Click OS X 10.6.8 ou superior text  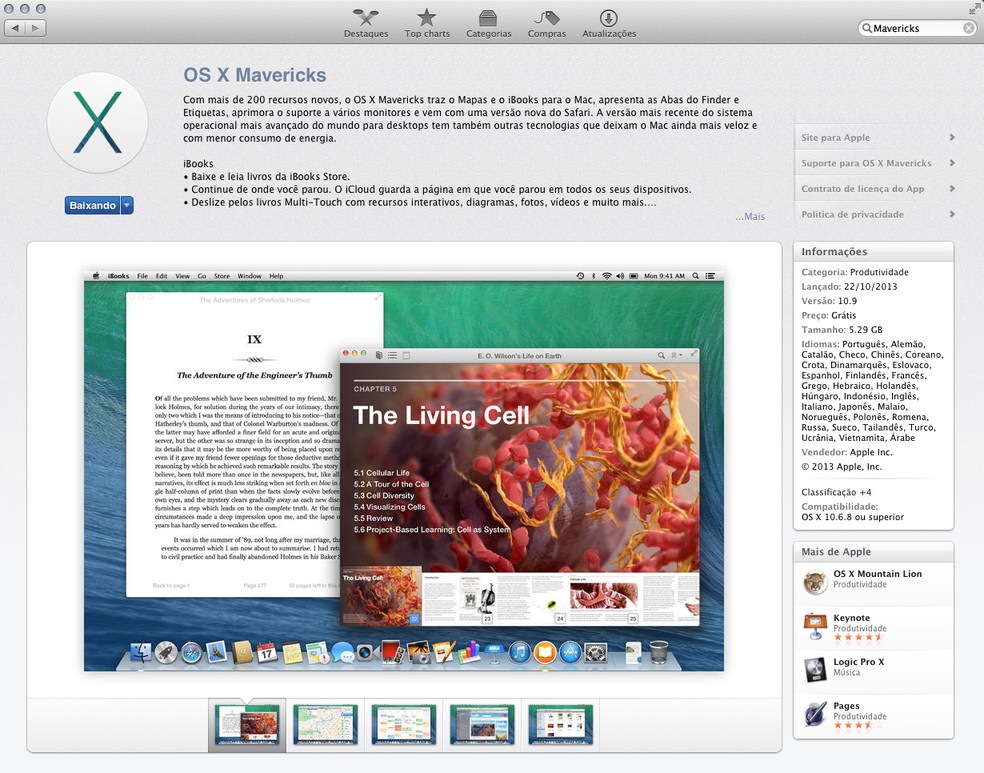point(852,518)
